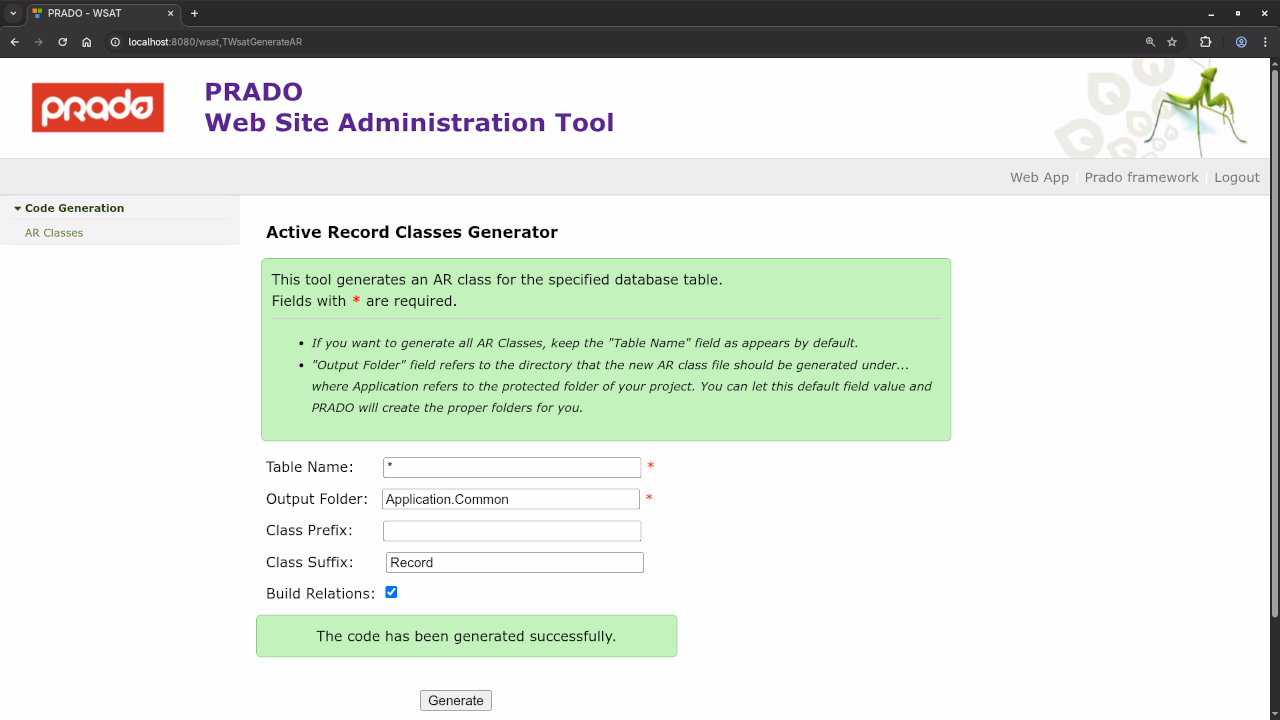The image size is (1280, 720).
Task: Open the browser three-dot menu
Action: point(1265,42)
